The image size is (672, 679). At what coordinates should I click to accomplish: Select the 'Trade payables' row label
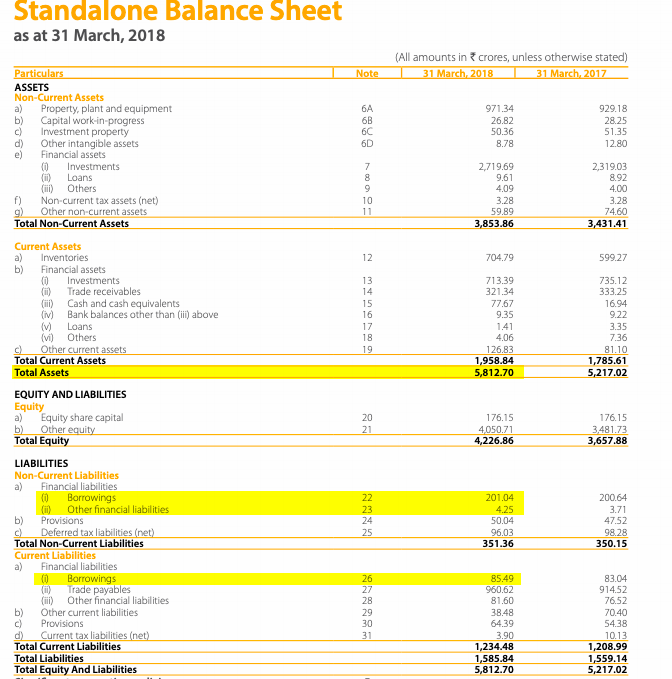tap(99, 589)
